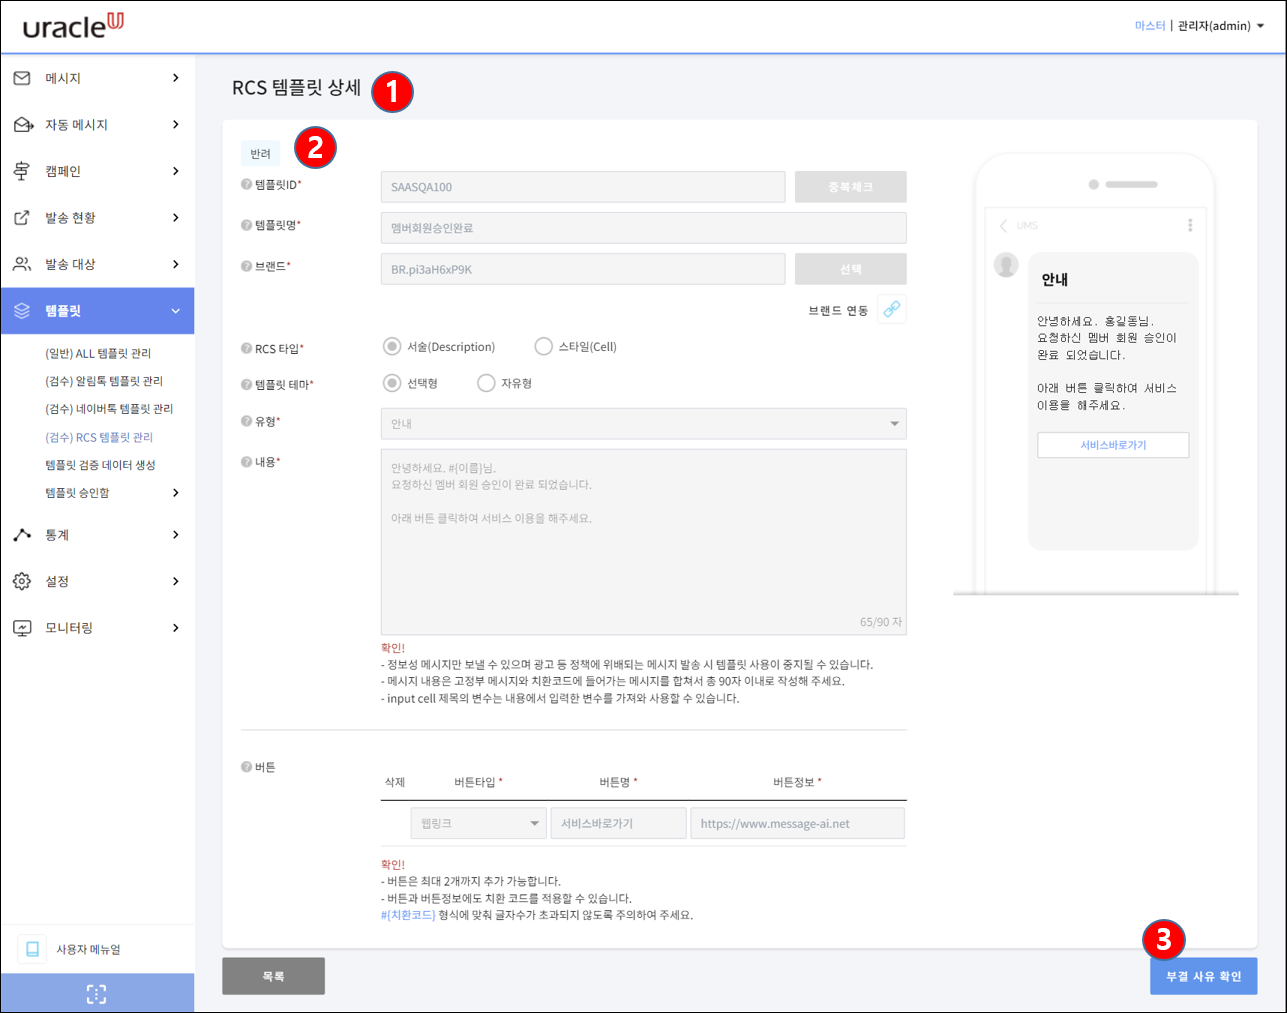Click the 메시지 envelope icon
The width and height of the screenshot is (1287, 1013).
[x=22, y=78]
